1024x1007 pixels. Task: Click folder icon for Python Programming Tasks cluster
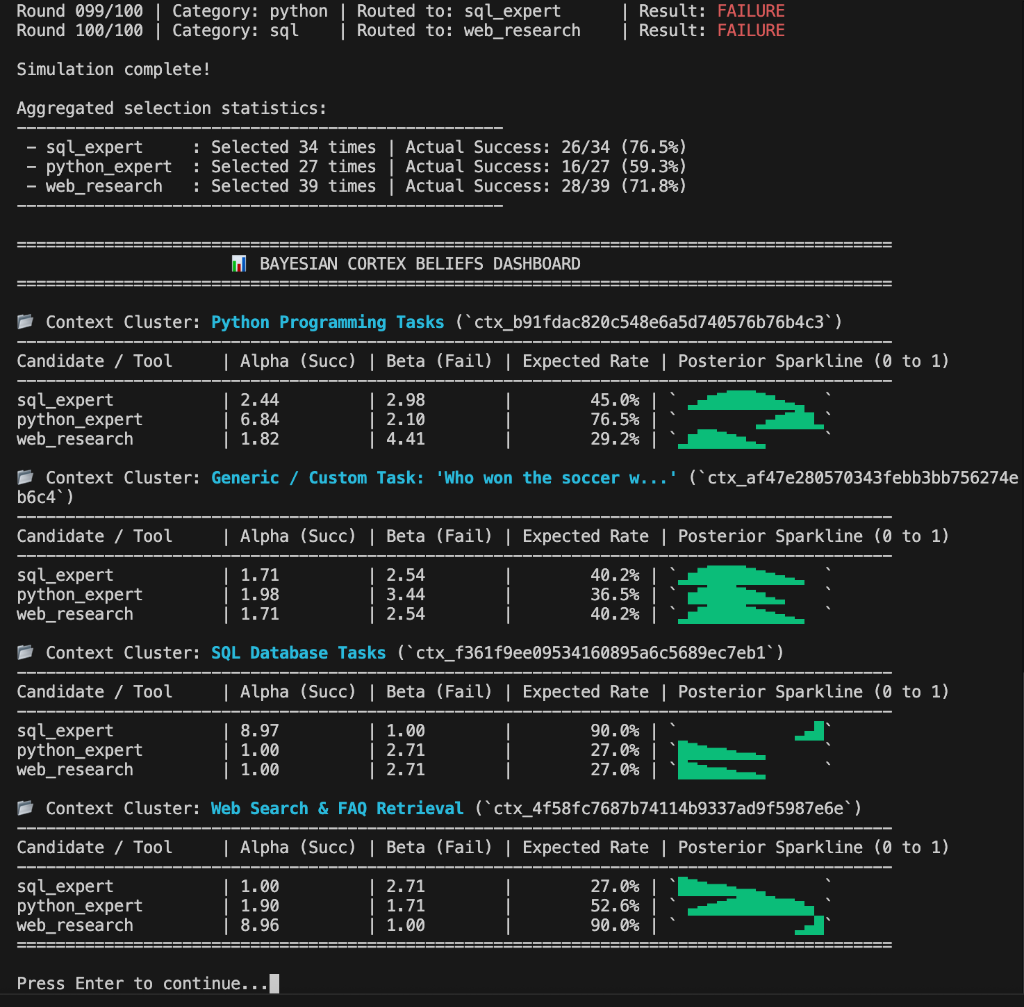click(25, 321)
